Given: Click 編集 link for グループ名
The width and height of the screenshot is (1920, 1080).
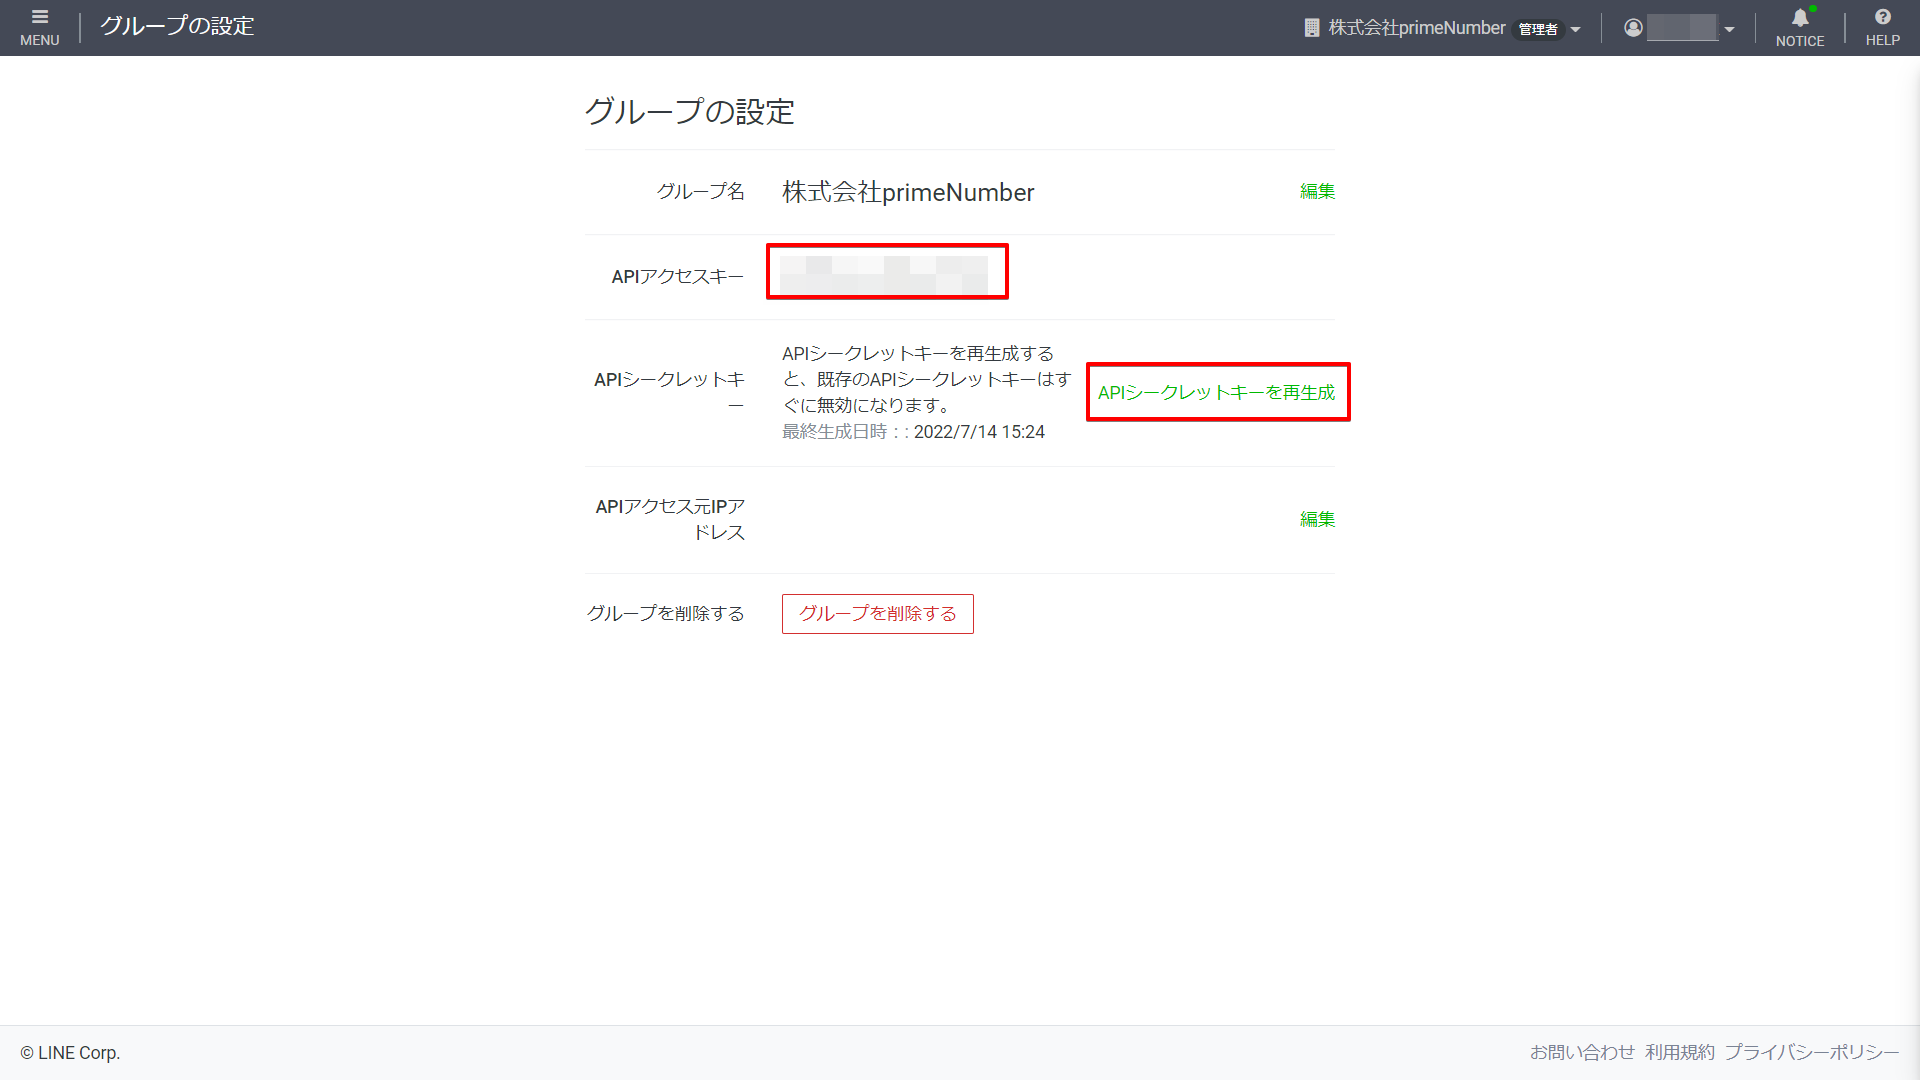Looking at the screenshot, I should [x=1317, y=191].
